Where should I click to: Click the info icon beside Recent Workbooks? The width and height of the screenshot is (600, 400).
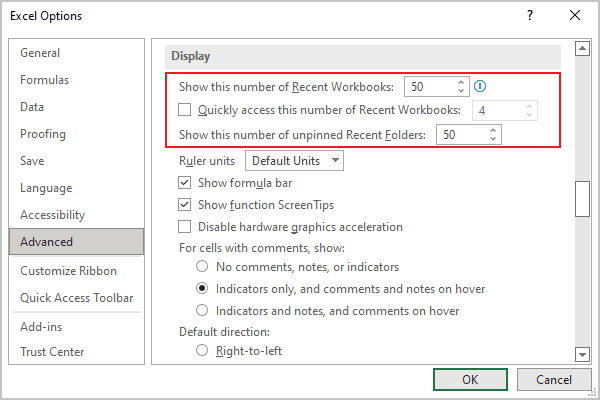click(480, 87)
